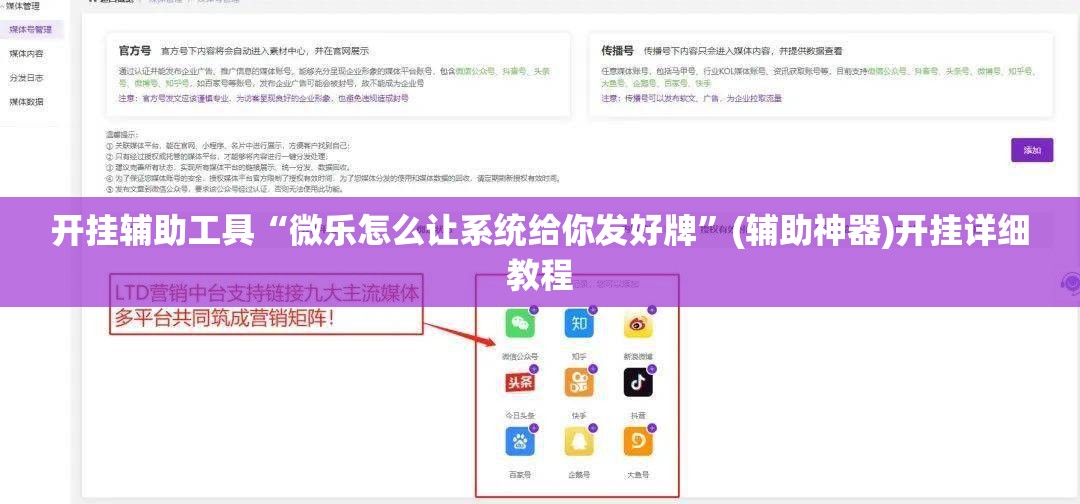Click the 大鱼号 label under its icon
This screenshot has height=504, width=1080.
(x=638, y=474)
